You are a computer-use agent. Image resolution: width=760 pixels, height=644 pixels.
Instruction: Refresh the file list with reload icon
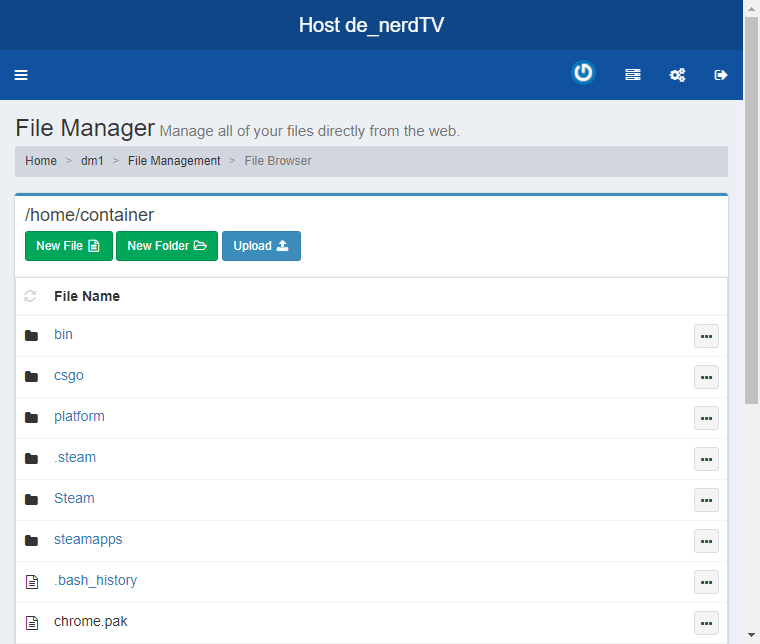coord(30,296)
